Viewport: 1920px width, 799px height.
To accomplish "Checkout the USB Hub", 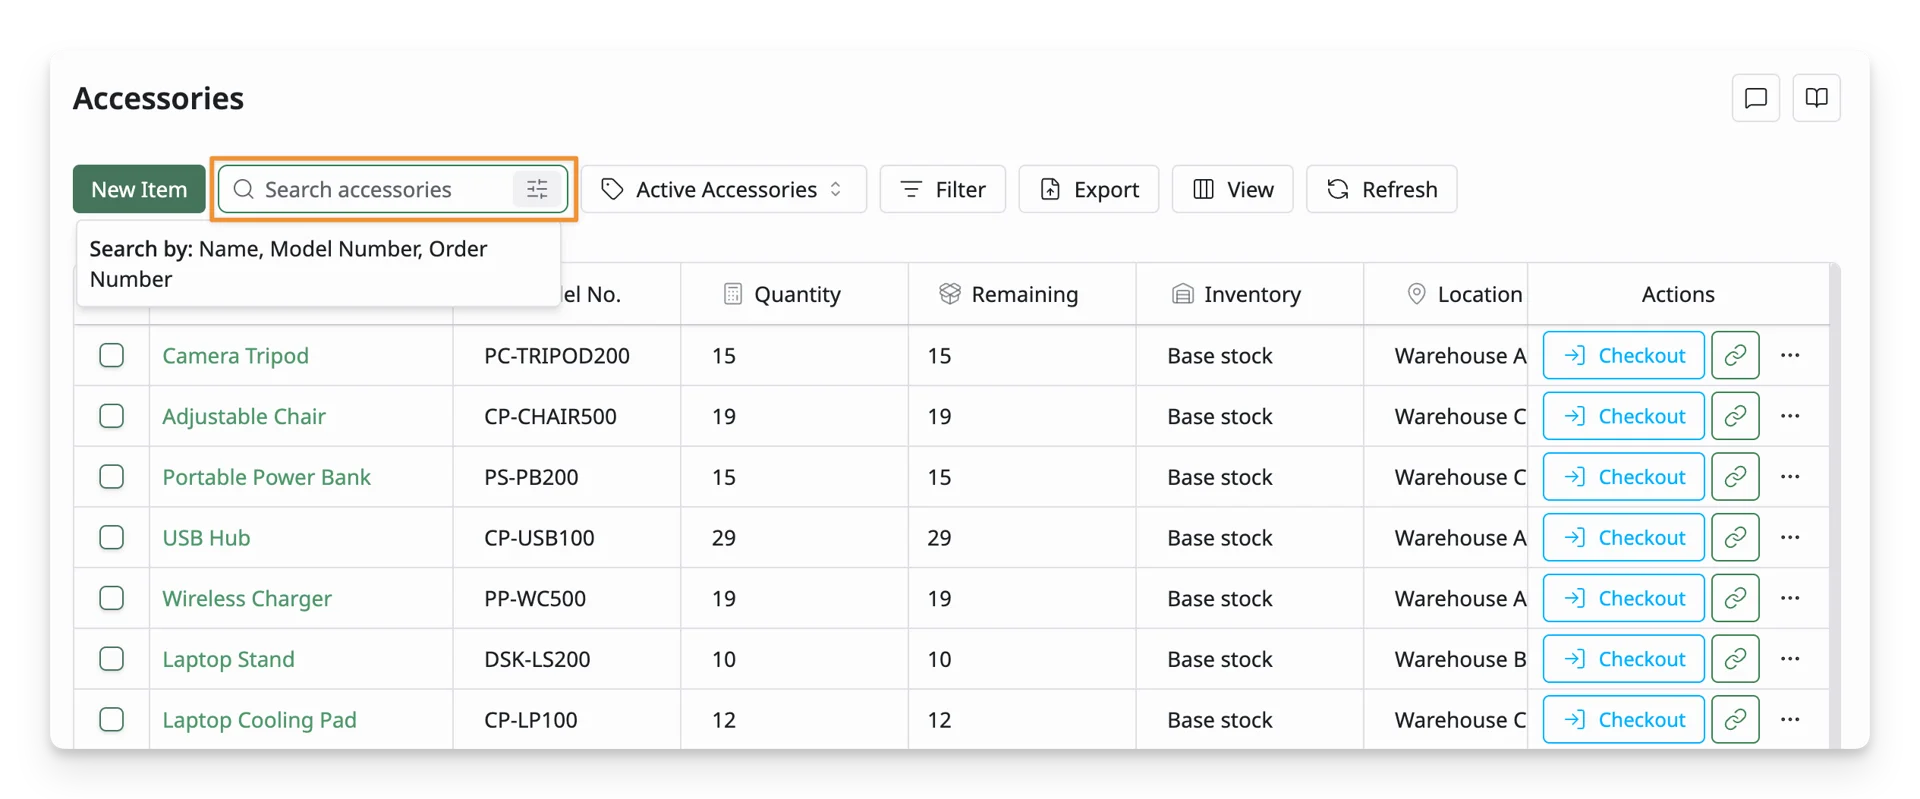I will (1624, 538).
